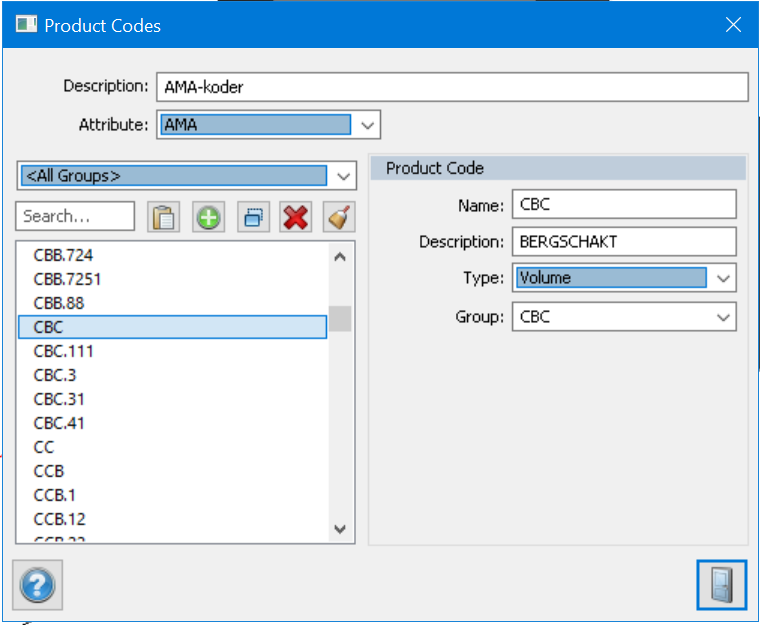The height and width of the screenshot is (625, 760).
Task: Select CBC.111 in the code list
Action: (64, 351)
